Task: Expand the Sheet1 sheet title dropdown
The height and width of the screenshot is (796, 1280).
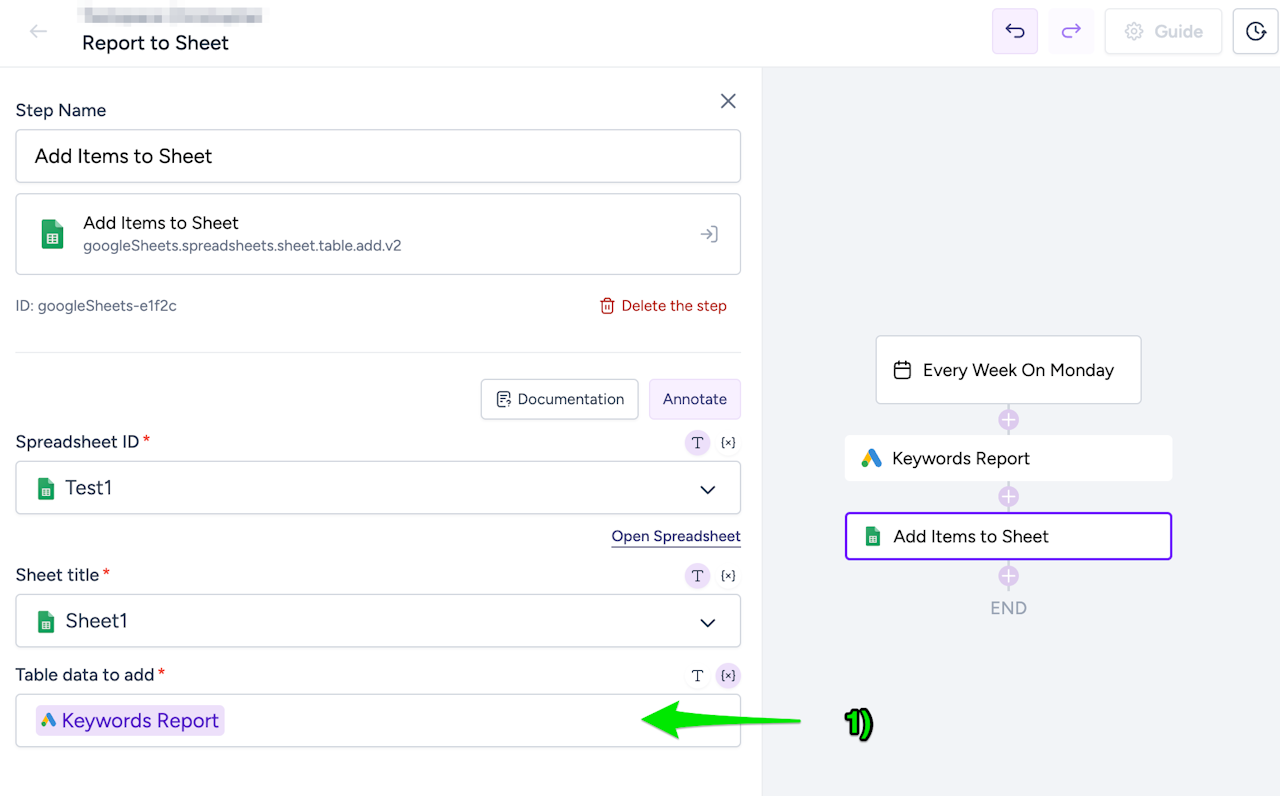Action: (708, 622)
